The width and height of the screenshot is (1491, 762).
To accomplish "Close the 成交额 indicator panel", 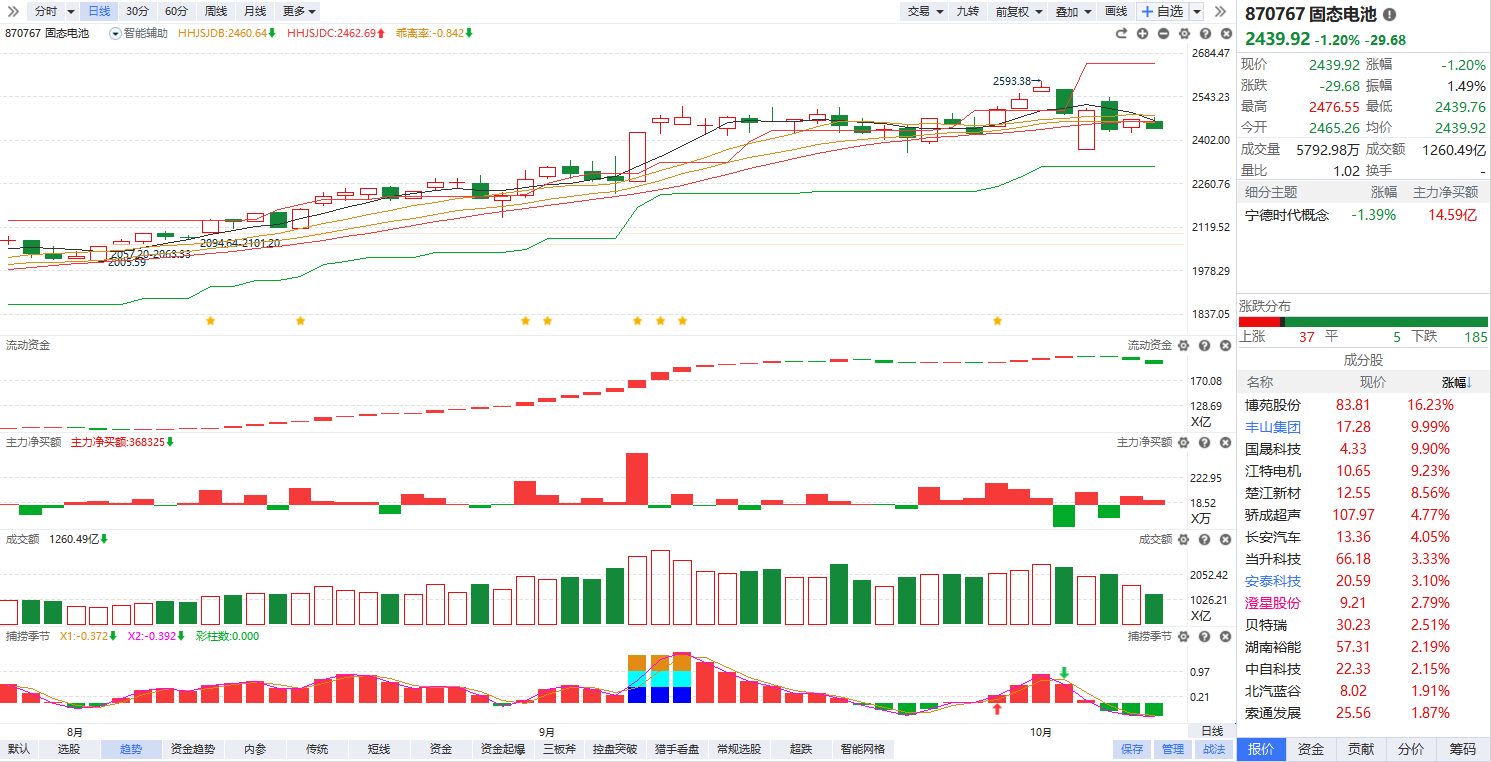I will (1225, 539).
